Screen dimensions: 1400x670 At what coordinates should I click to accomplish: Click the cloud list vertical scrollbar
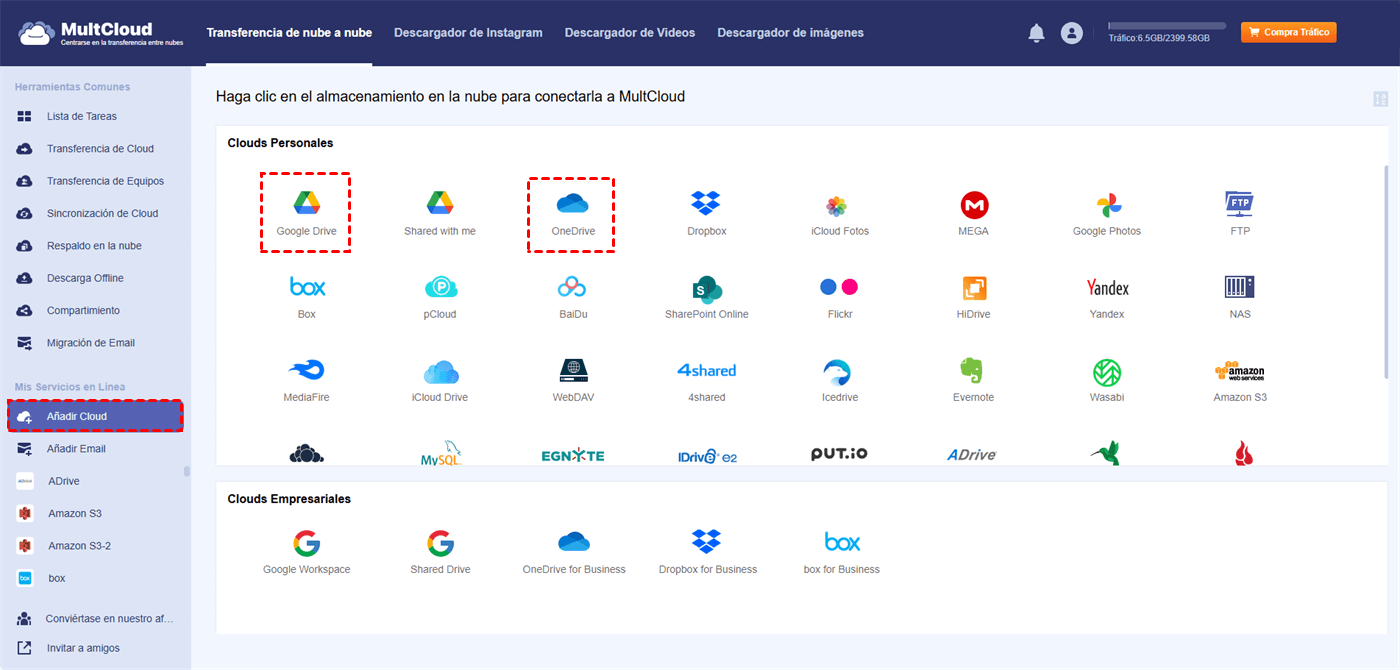tap(1386, 270)
